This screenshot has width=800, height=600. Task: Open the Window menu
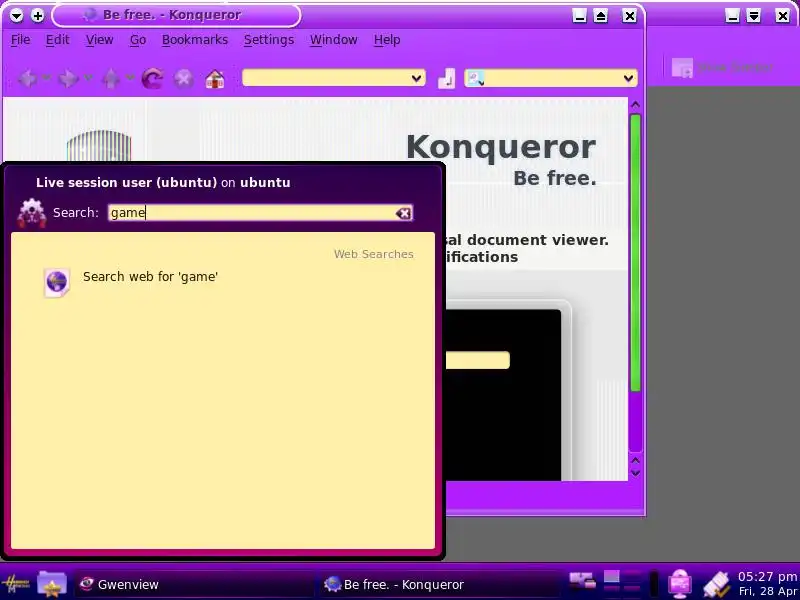(334, 40)
